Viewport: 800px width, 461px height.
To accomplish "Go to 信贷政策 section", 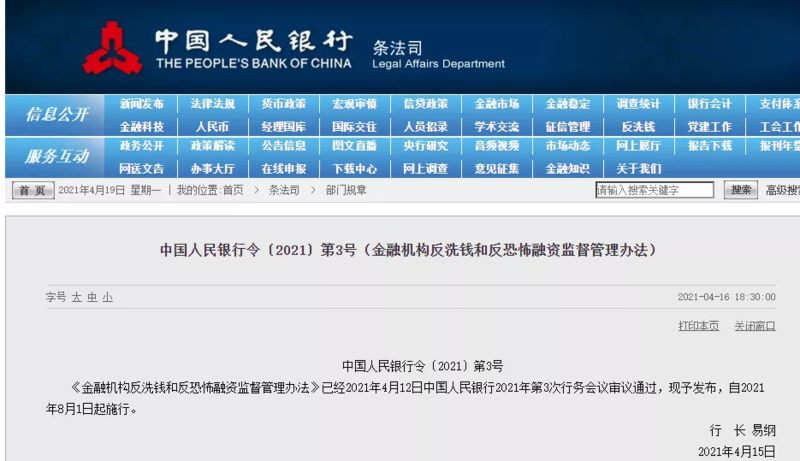I will (x=426, y=104).
